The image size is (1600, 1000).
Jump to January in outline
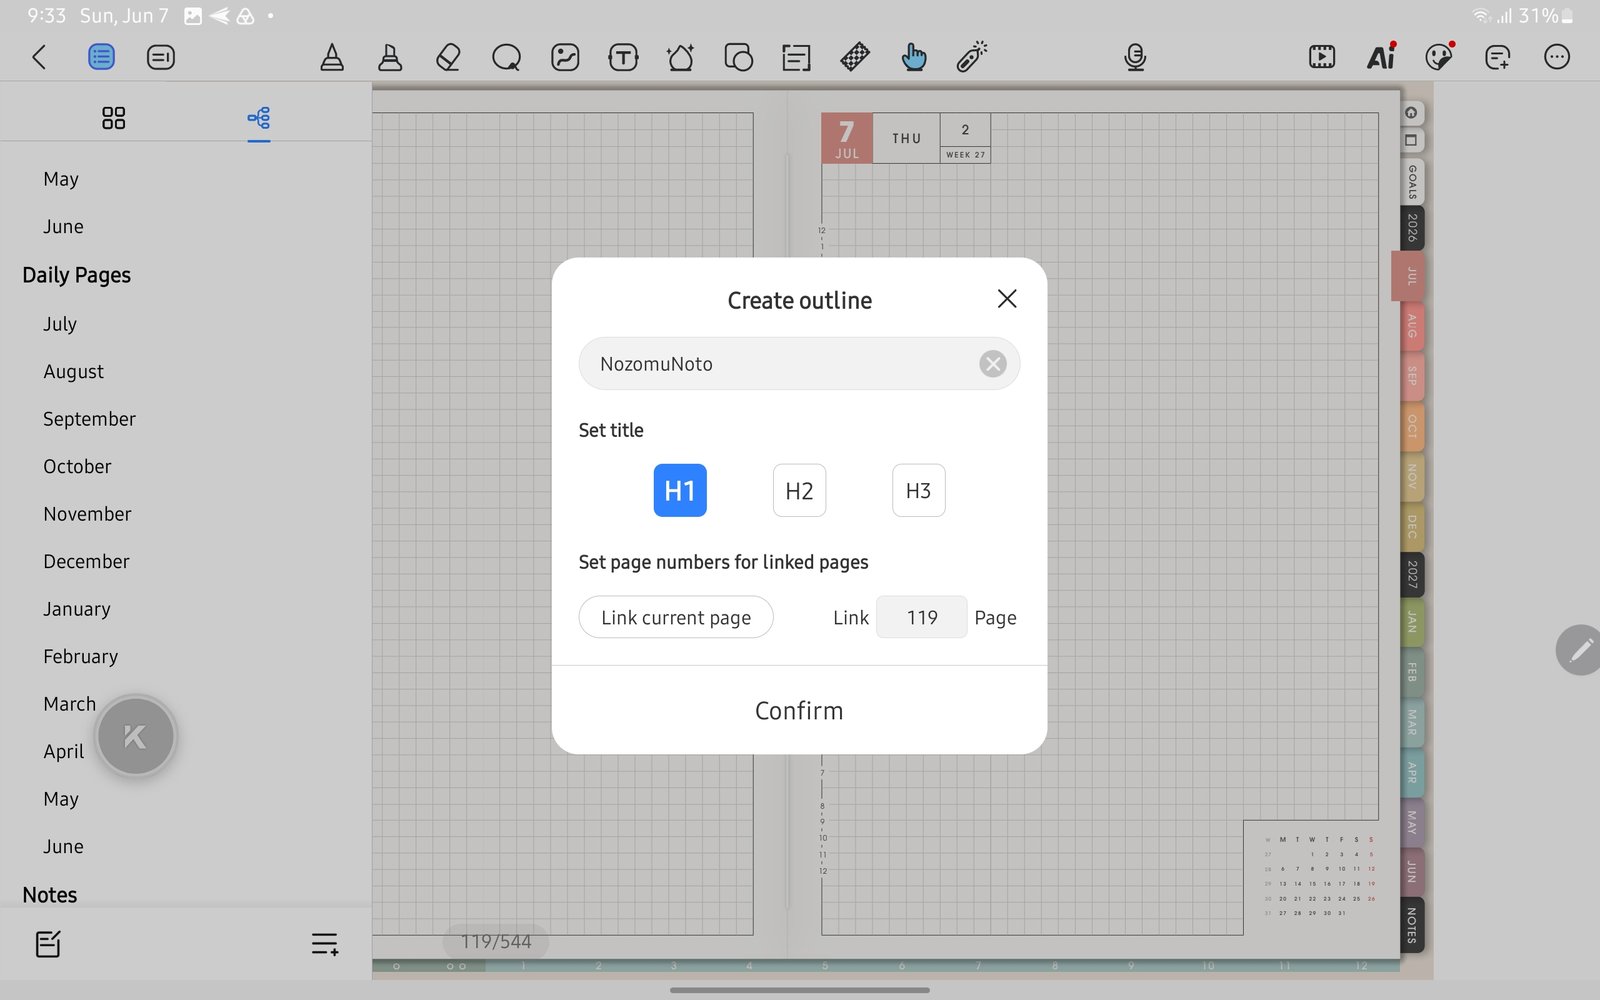point(77,609)
